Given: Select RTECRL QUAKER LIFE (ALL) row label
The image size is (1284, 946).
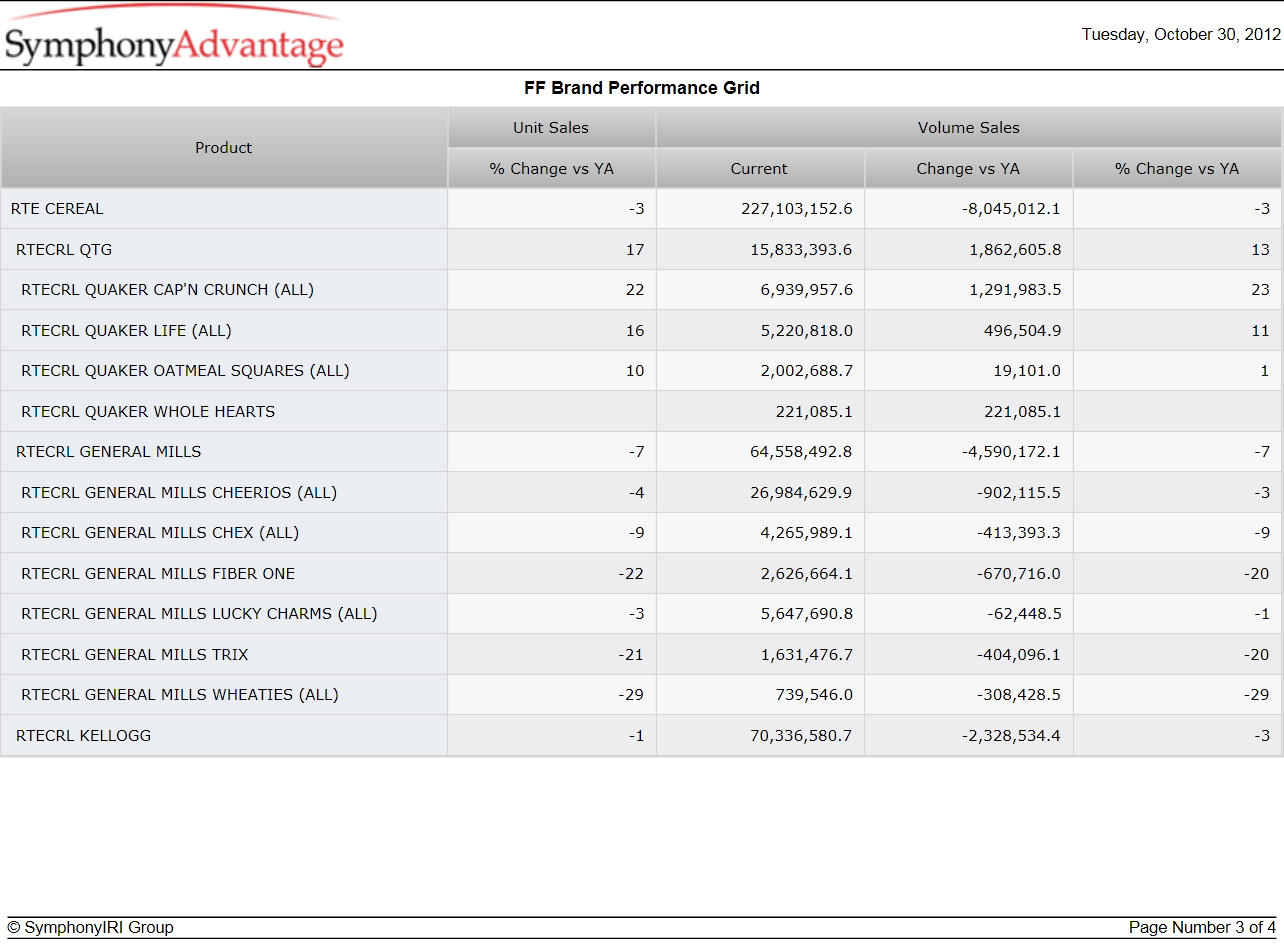Looking at the screenshot, I should (x=126, y=331).
